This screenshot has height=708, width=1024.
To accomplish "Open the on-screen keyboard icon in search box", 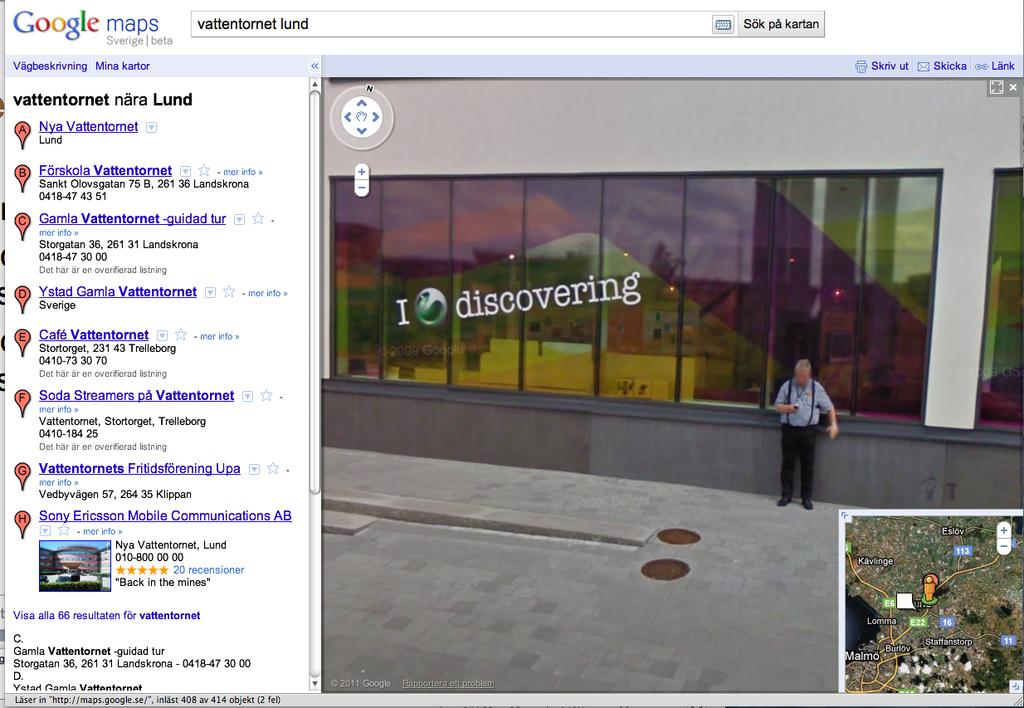I will pyautogui.click(x=723, y=25).
